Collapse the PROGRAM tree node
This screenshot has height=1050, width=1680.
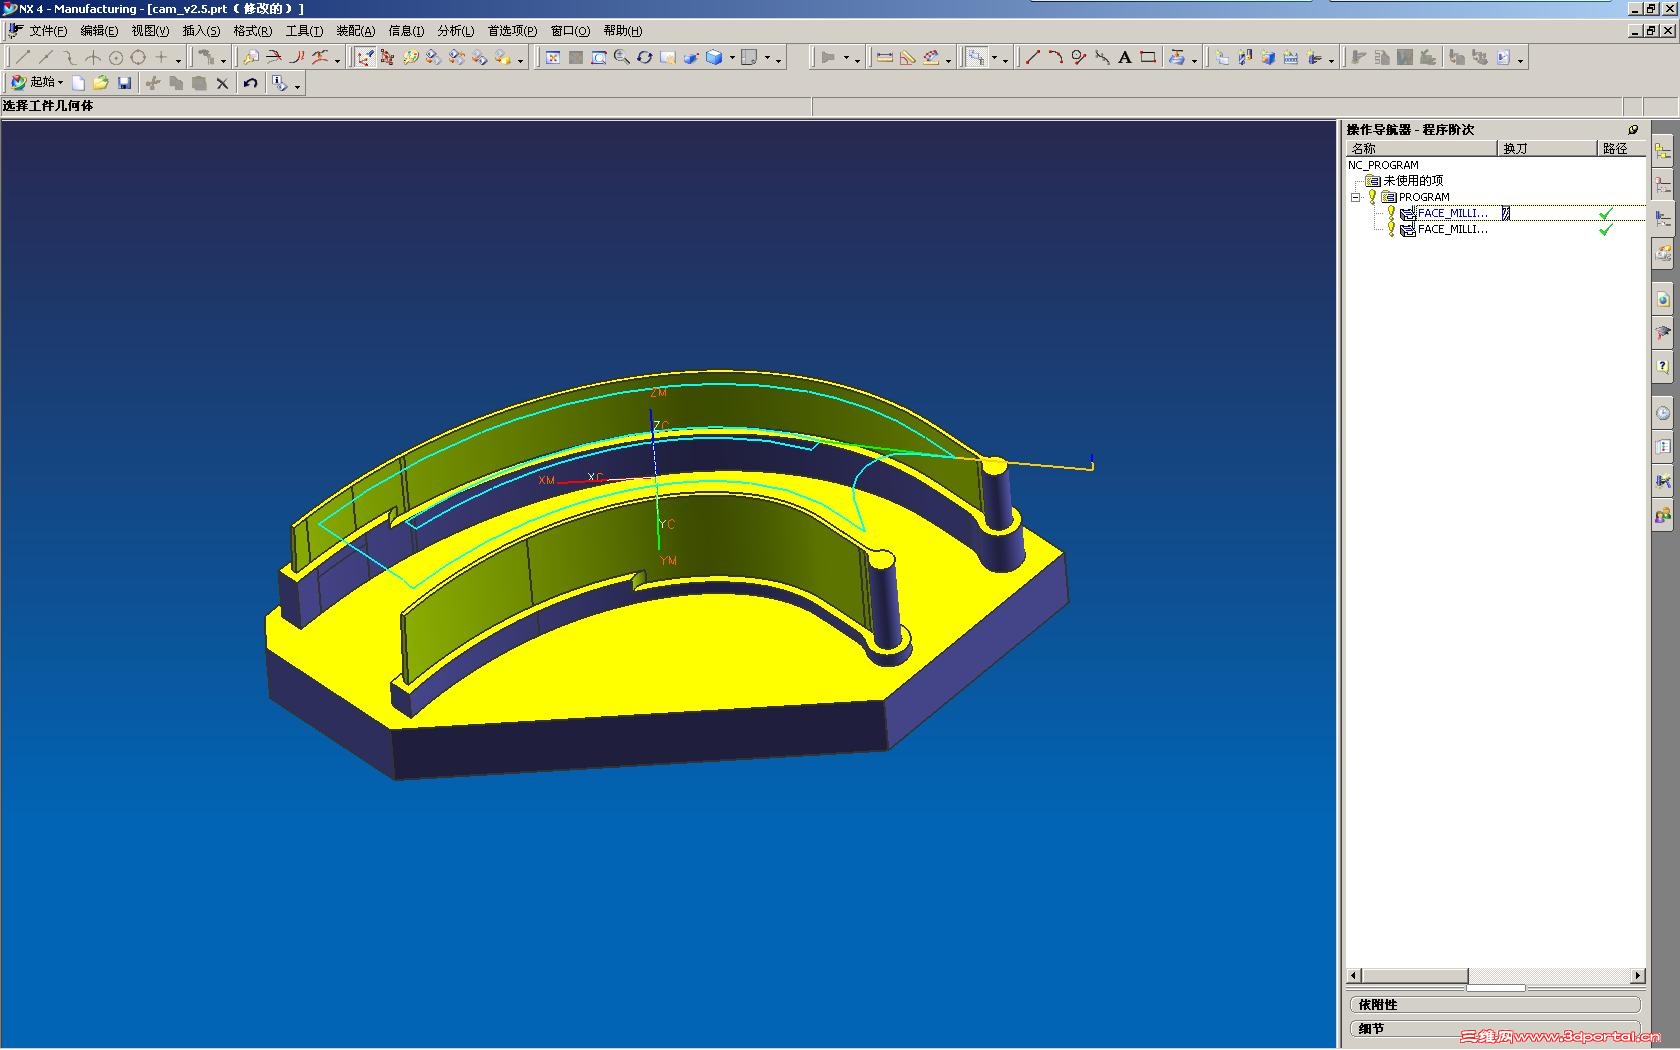pyautogui.click(x=1356, y=197)
